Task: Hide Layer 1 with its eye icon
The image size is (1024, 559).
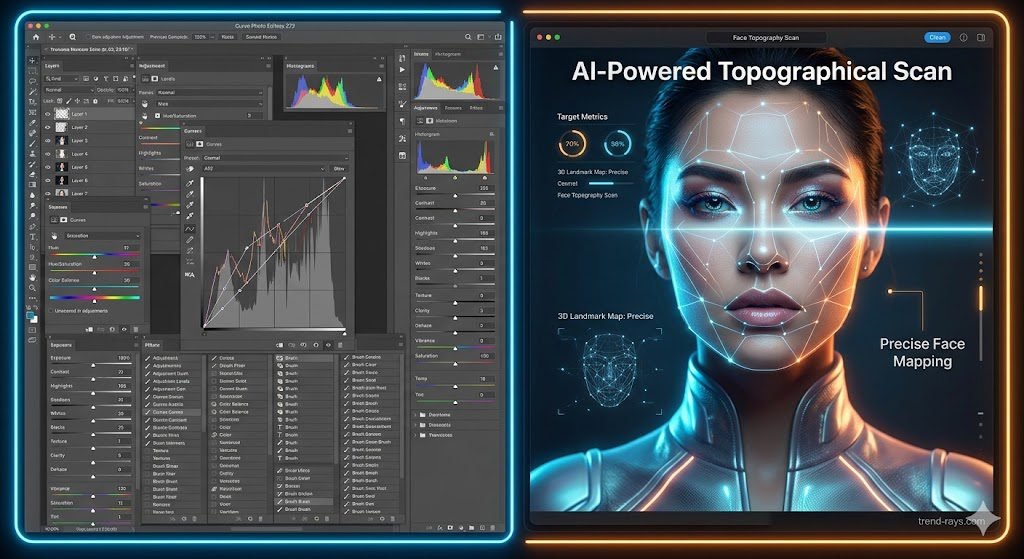Action: (47, 114)
